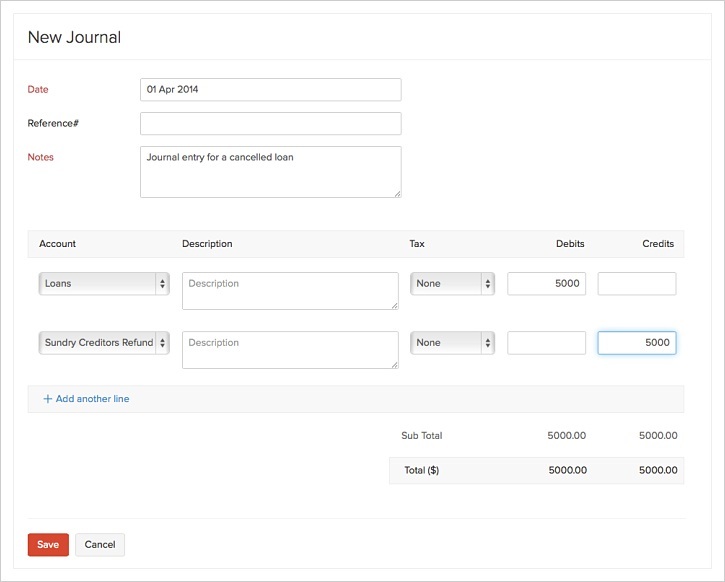The width and height of the screenshot is (725, 582).
Task: Grab the resize handle of the Notes text area
Action: (396, 193)
